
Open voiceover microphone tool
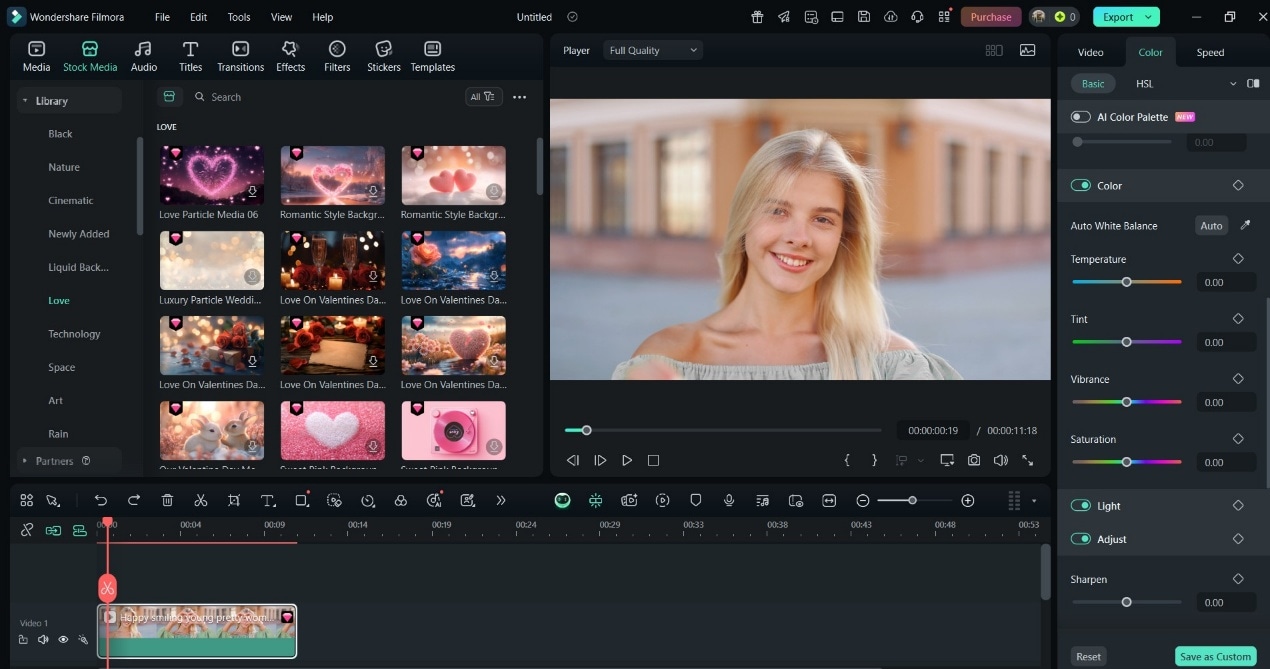click(x=729, y=500)
